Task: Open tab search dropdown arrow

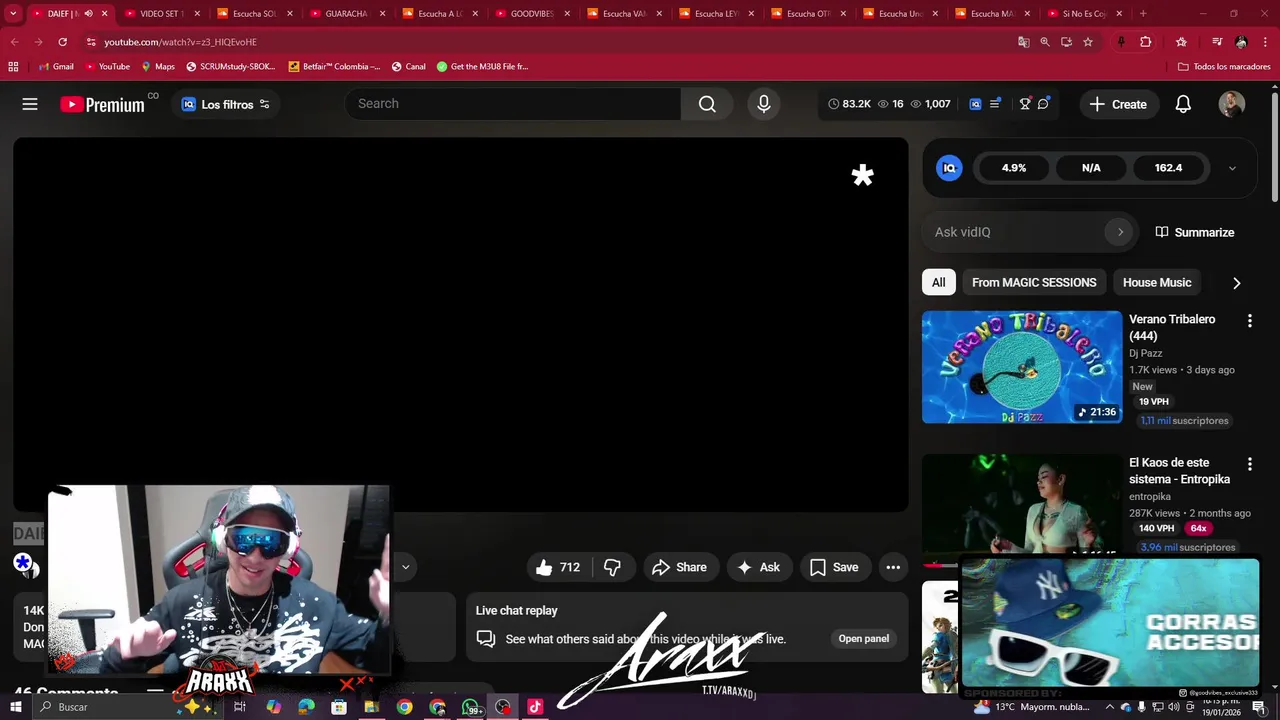Action: tap(13, 14)
